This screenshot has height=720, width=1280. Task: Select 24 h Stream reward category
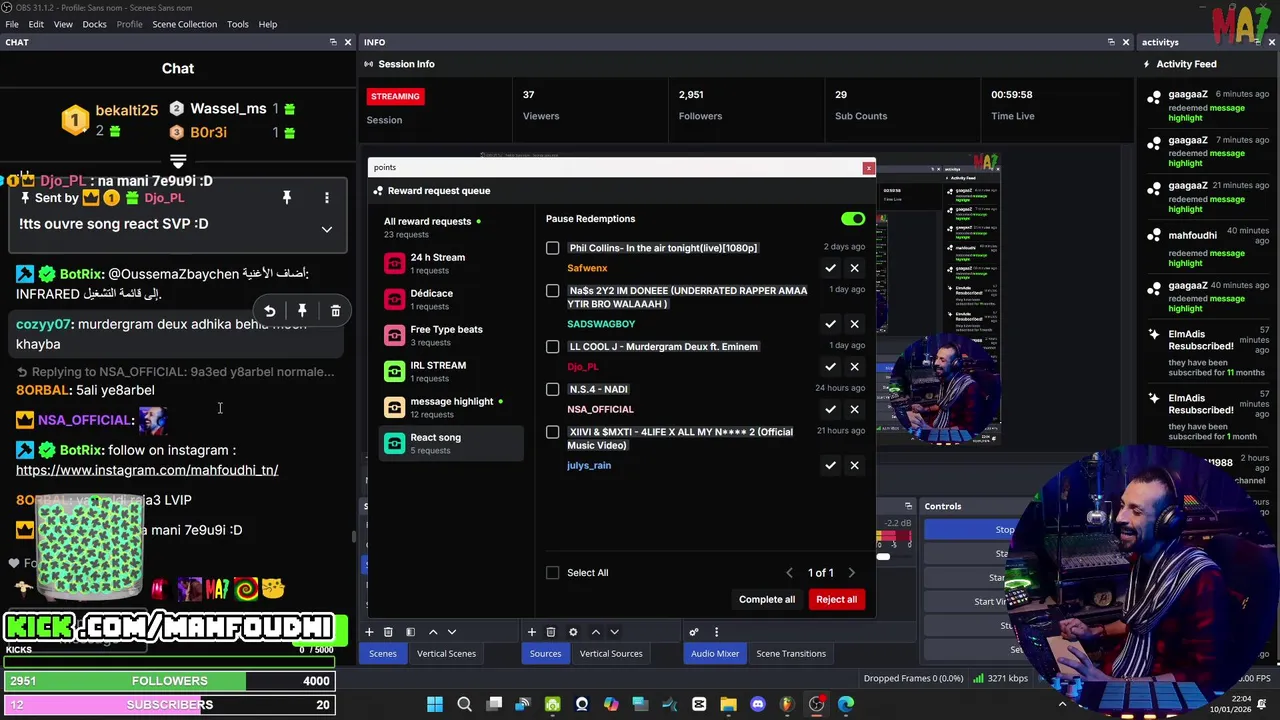(x=451, y=263)
